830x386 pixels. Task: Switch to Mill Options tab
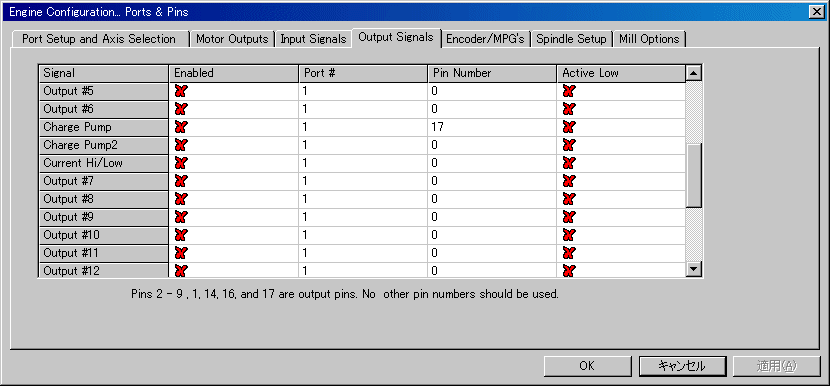649,39
